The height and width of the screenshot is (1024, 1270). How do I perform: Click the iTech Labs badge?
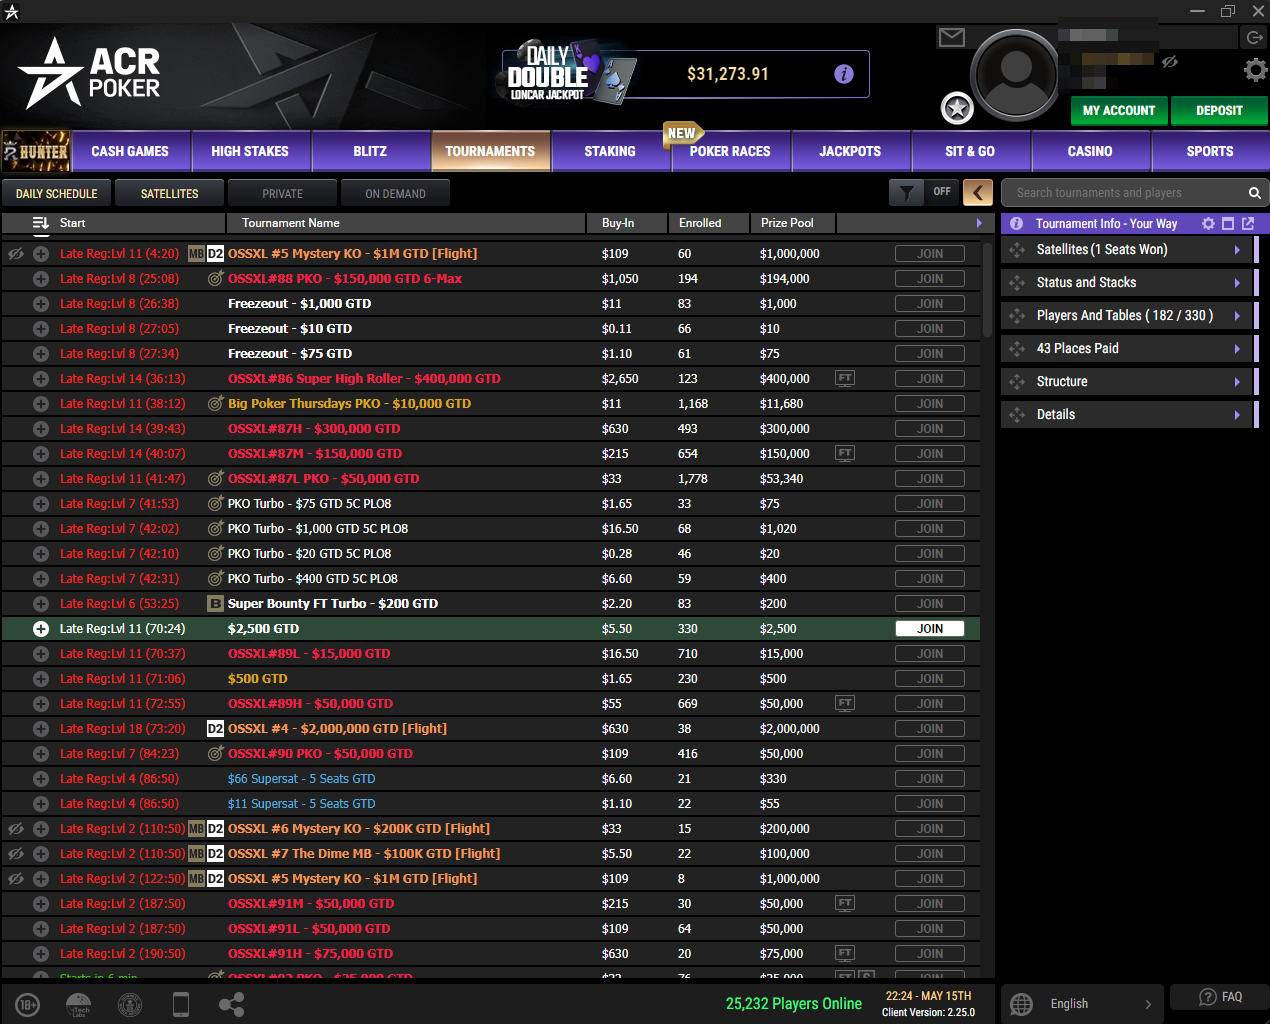coord(78,1005)
